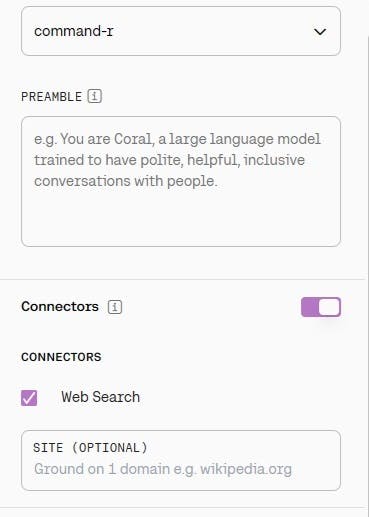The width and height of the screenshot is (369, 517).
Task: Uncheck the Web Search connector checkbox
Action: 29,398
